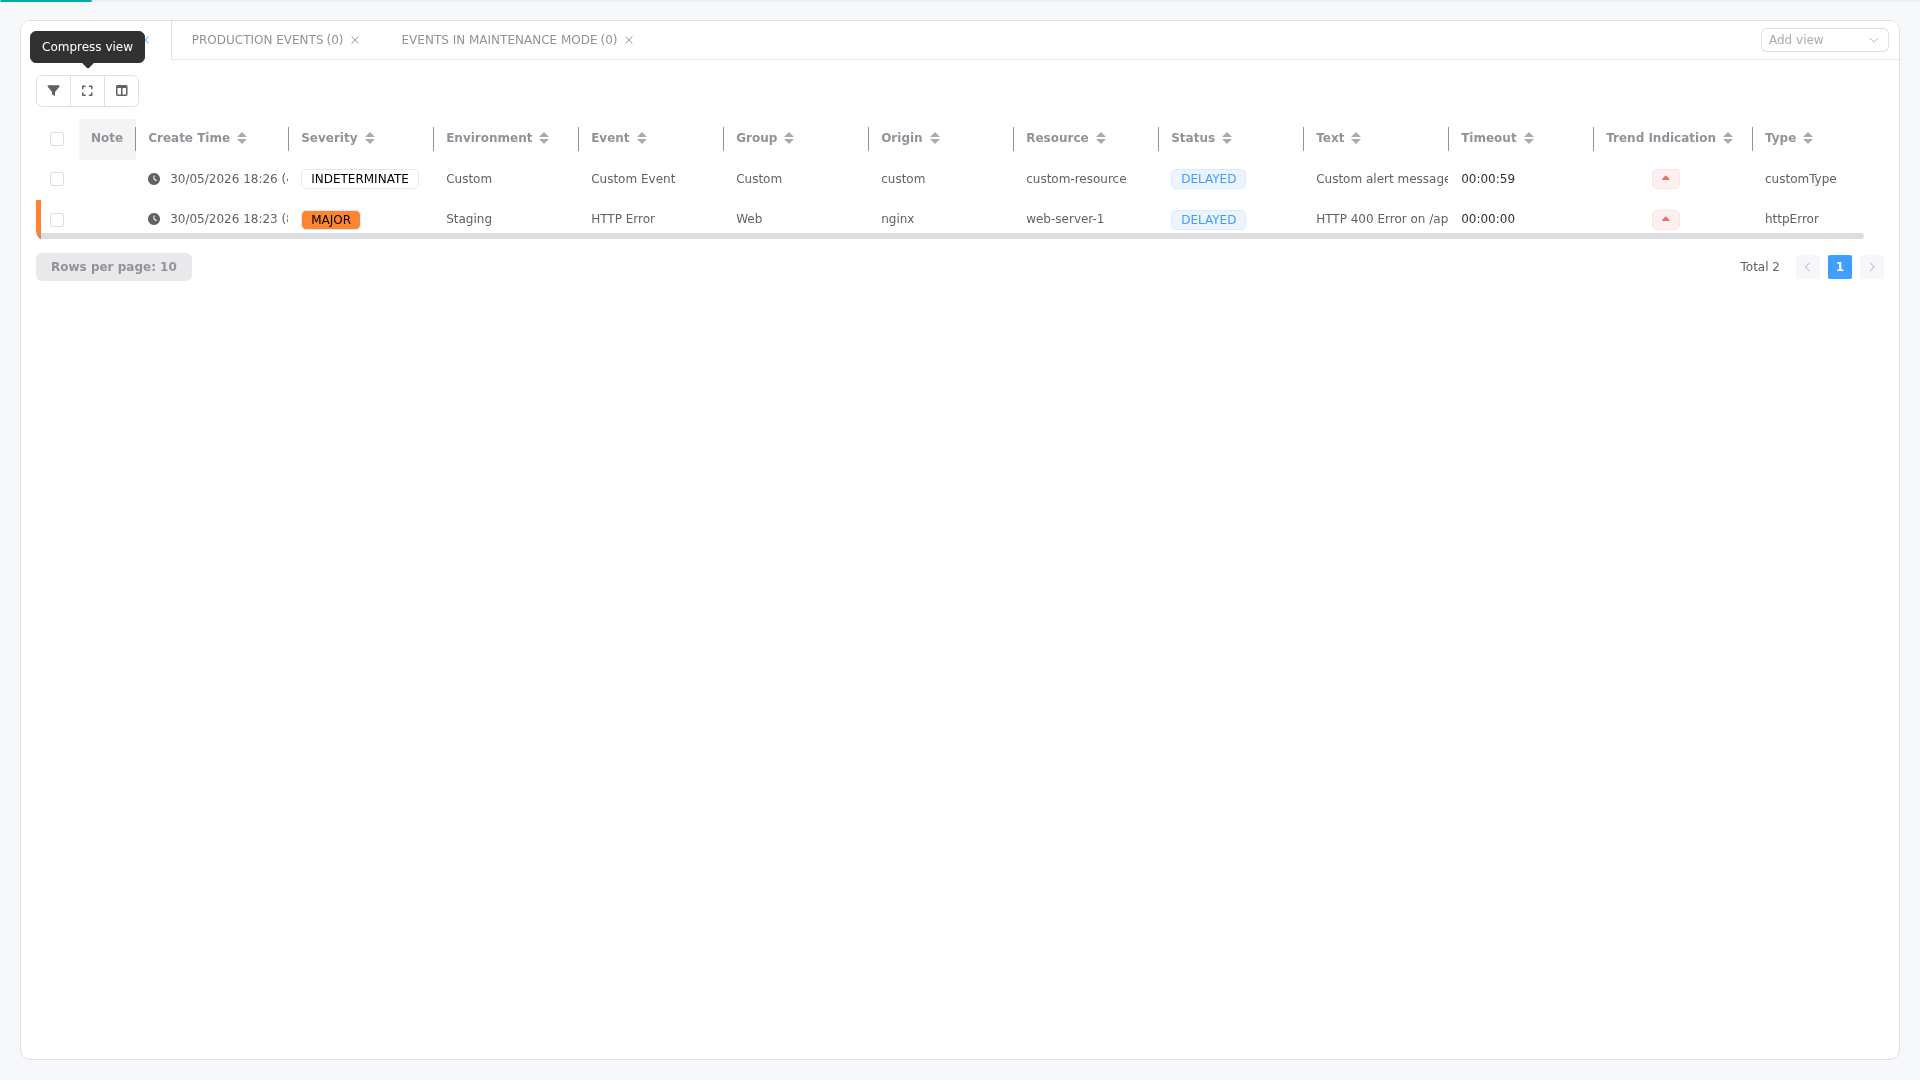Click the Note column header
Image resolution: width=1920 pixels, height=1080 pixels.
coord(107,138)
